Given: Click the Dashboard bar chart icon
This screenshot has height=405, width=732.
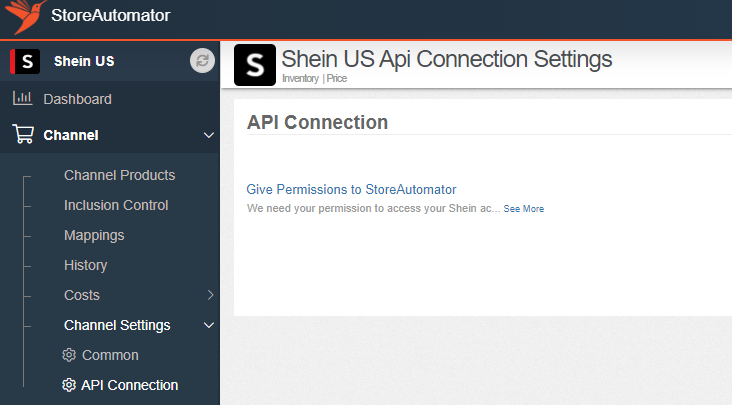Looking at the screenshot, I should pyautogui.click(x=22, y=98).
